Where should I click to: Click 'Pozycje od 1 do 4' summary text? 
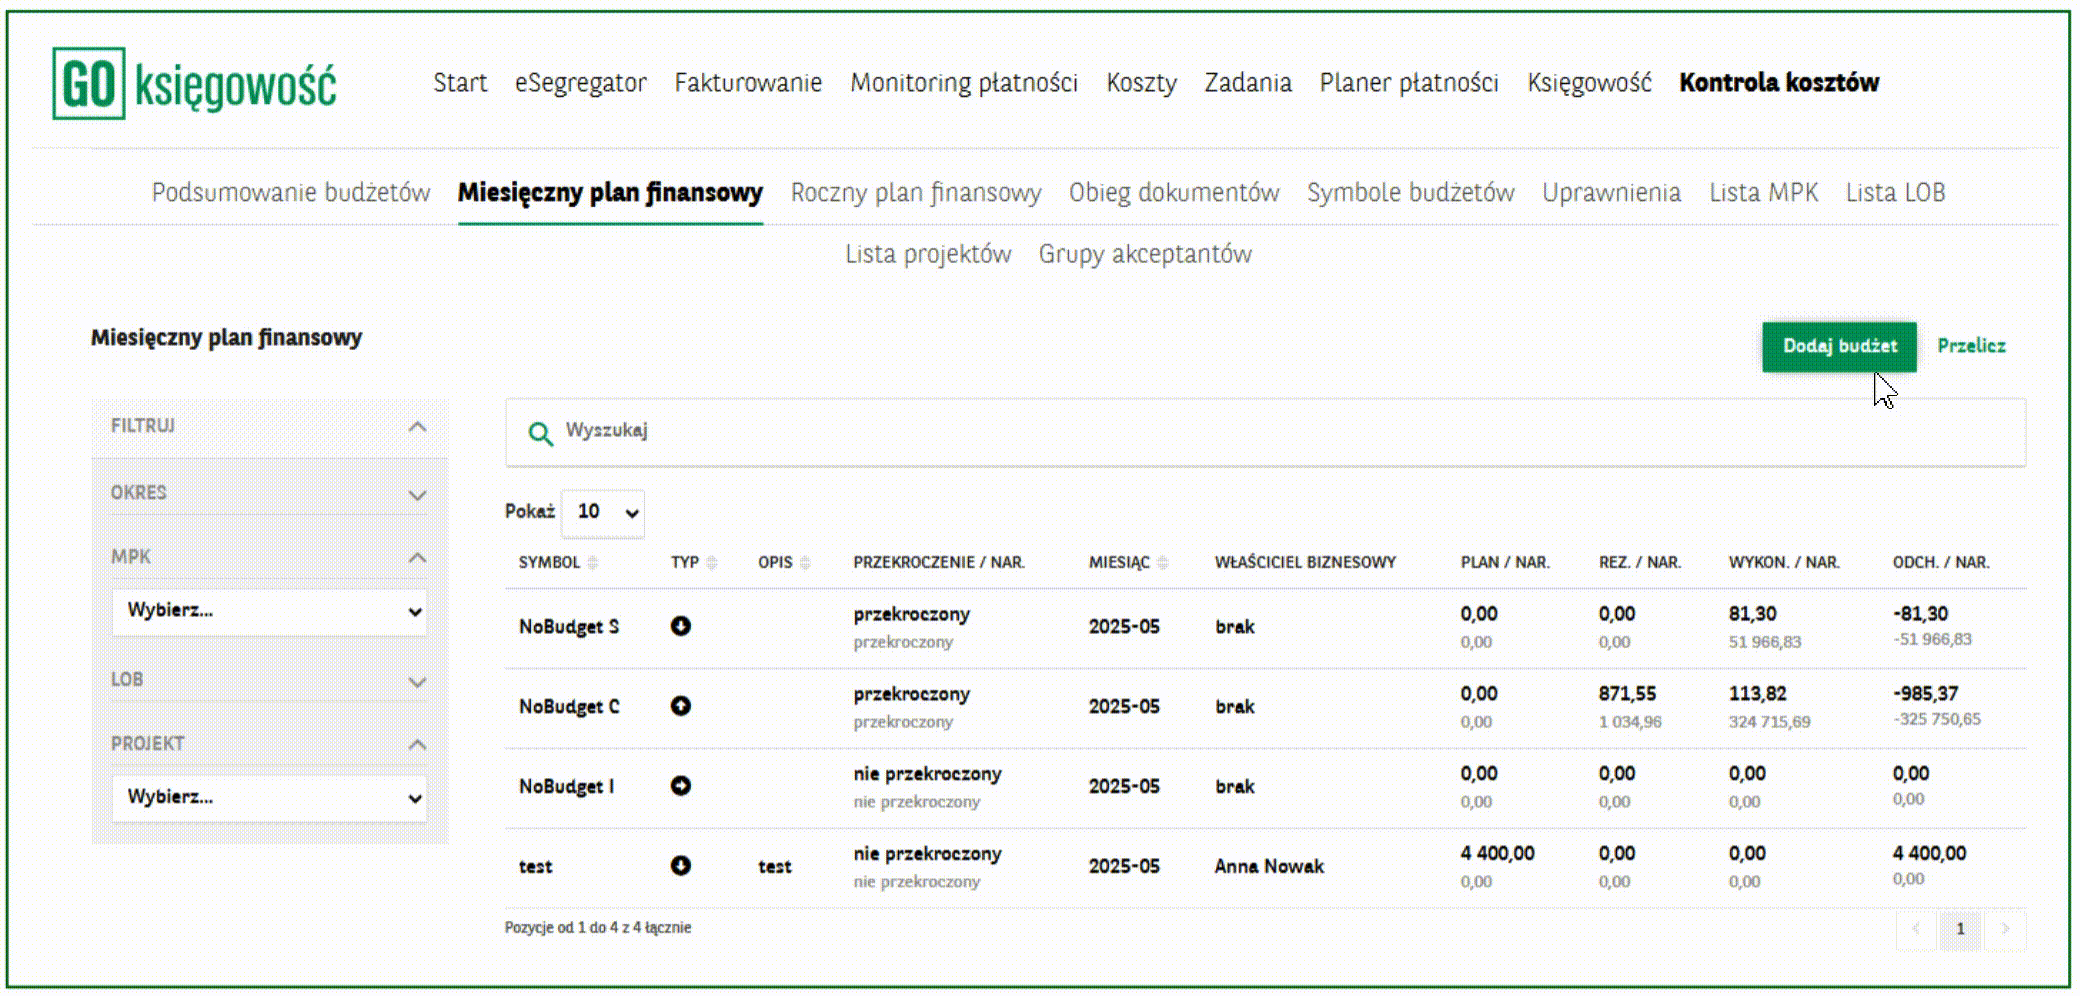598,928
